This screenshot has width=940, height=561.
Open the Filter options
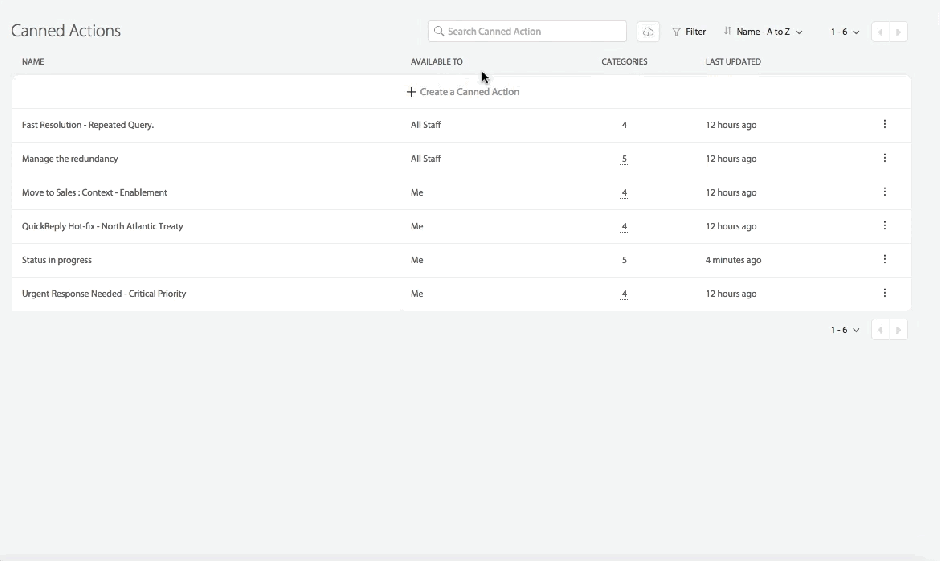point(689,32)
